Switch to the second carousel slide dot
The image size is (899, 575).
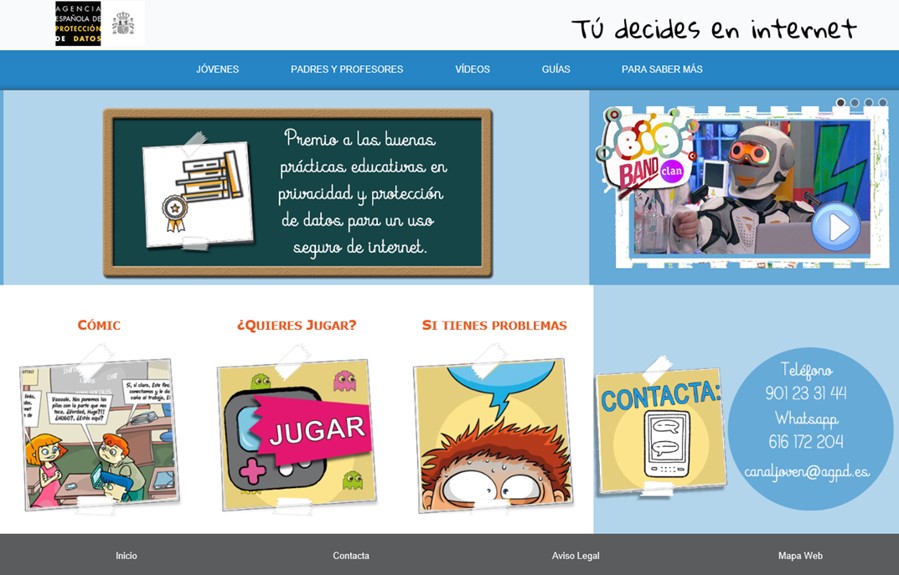click(855, 102)
